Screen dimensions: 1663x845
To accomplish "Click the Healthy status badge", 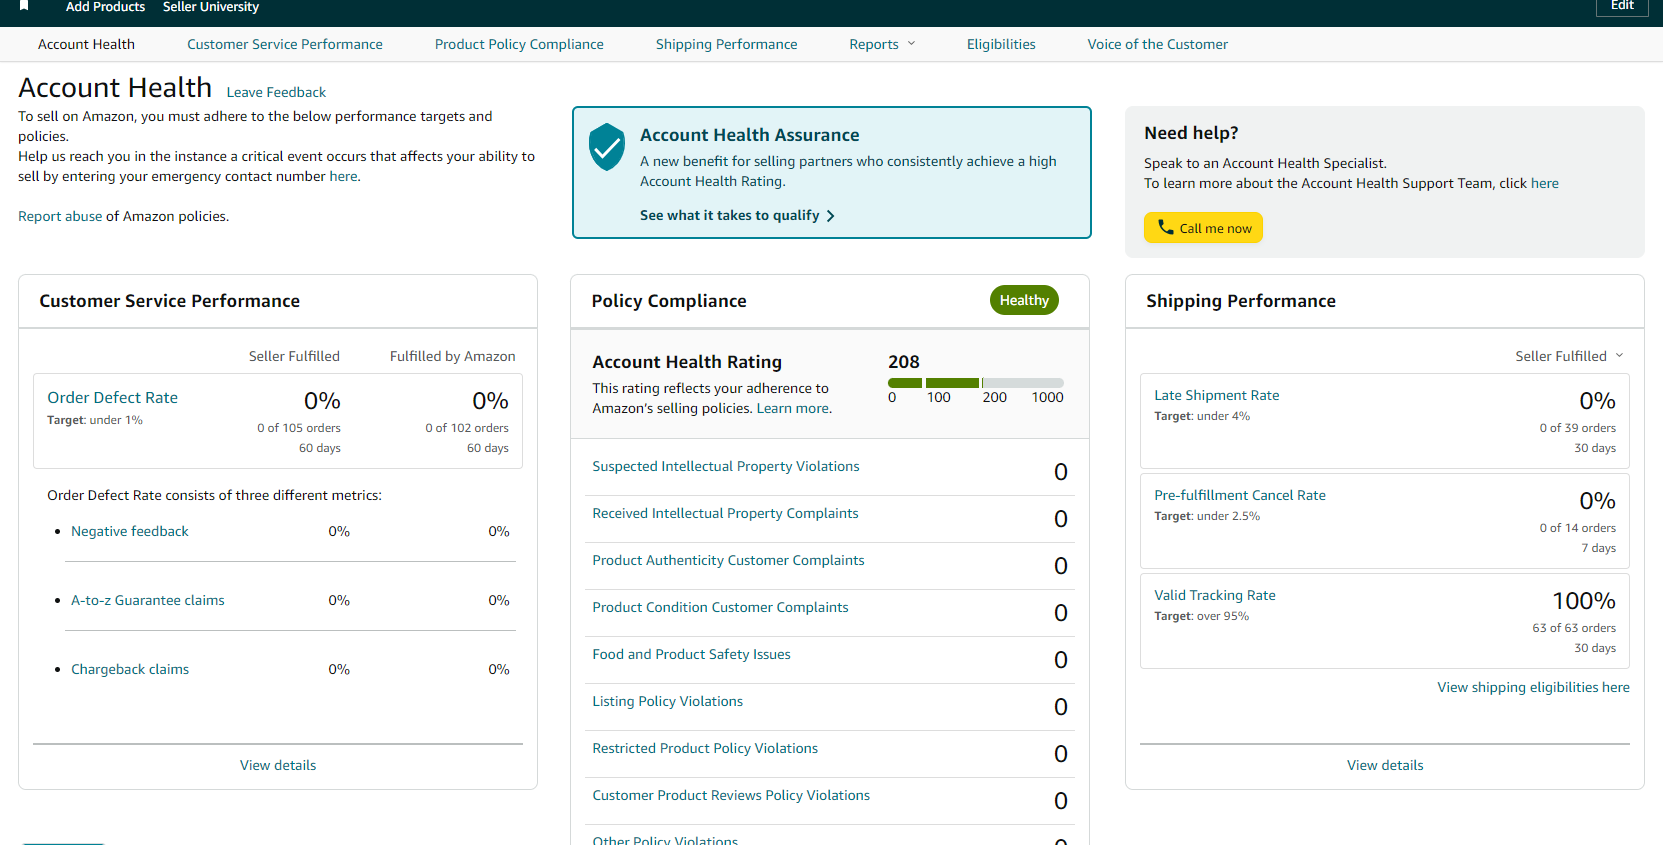I will 1024,300.
